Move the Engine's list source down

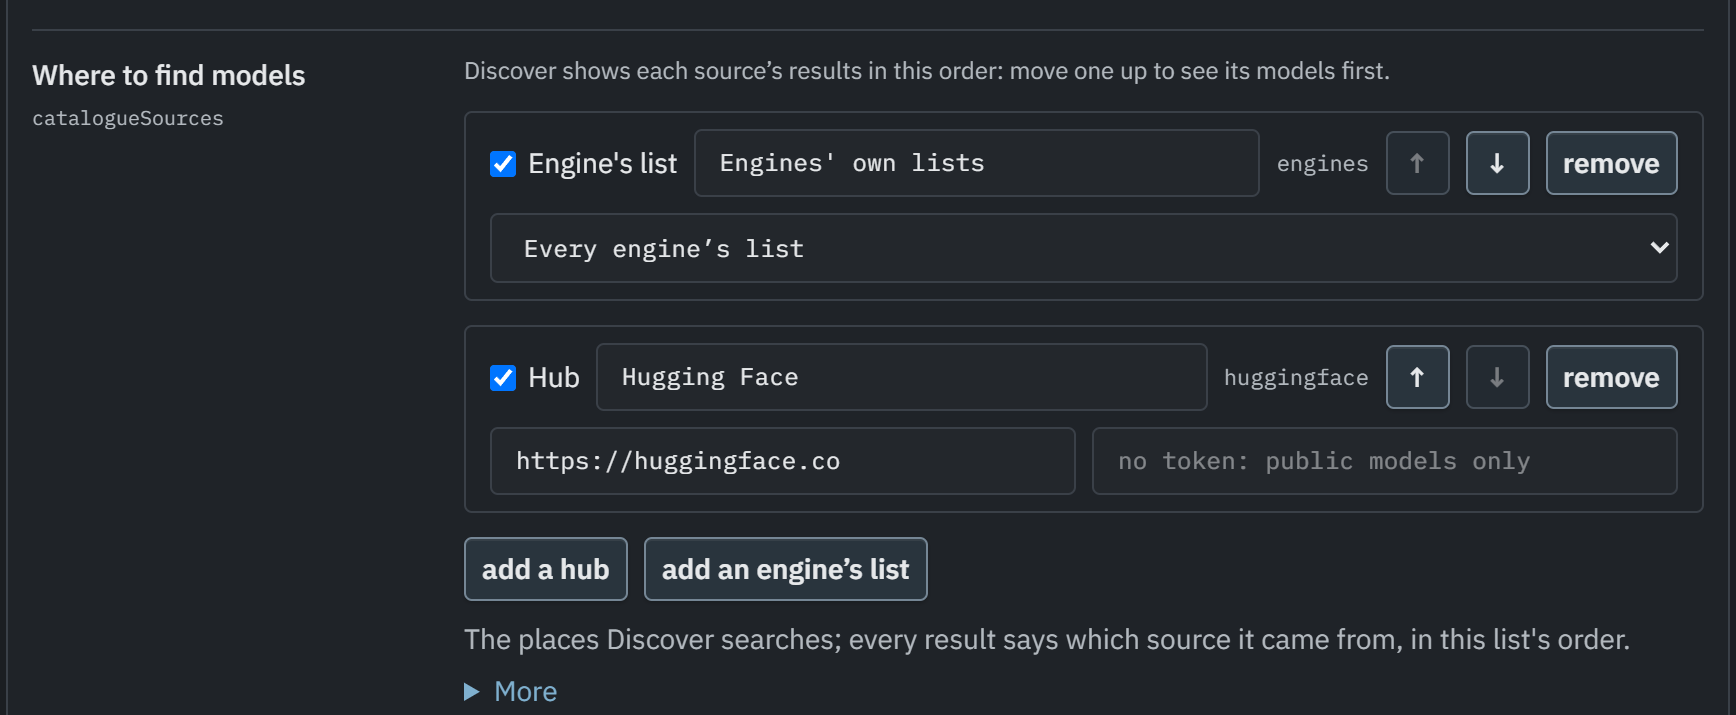coord(1497,163)
